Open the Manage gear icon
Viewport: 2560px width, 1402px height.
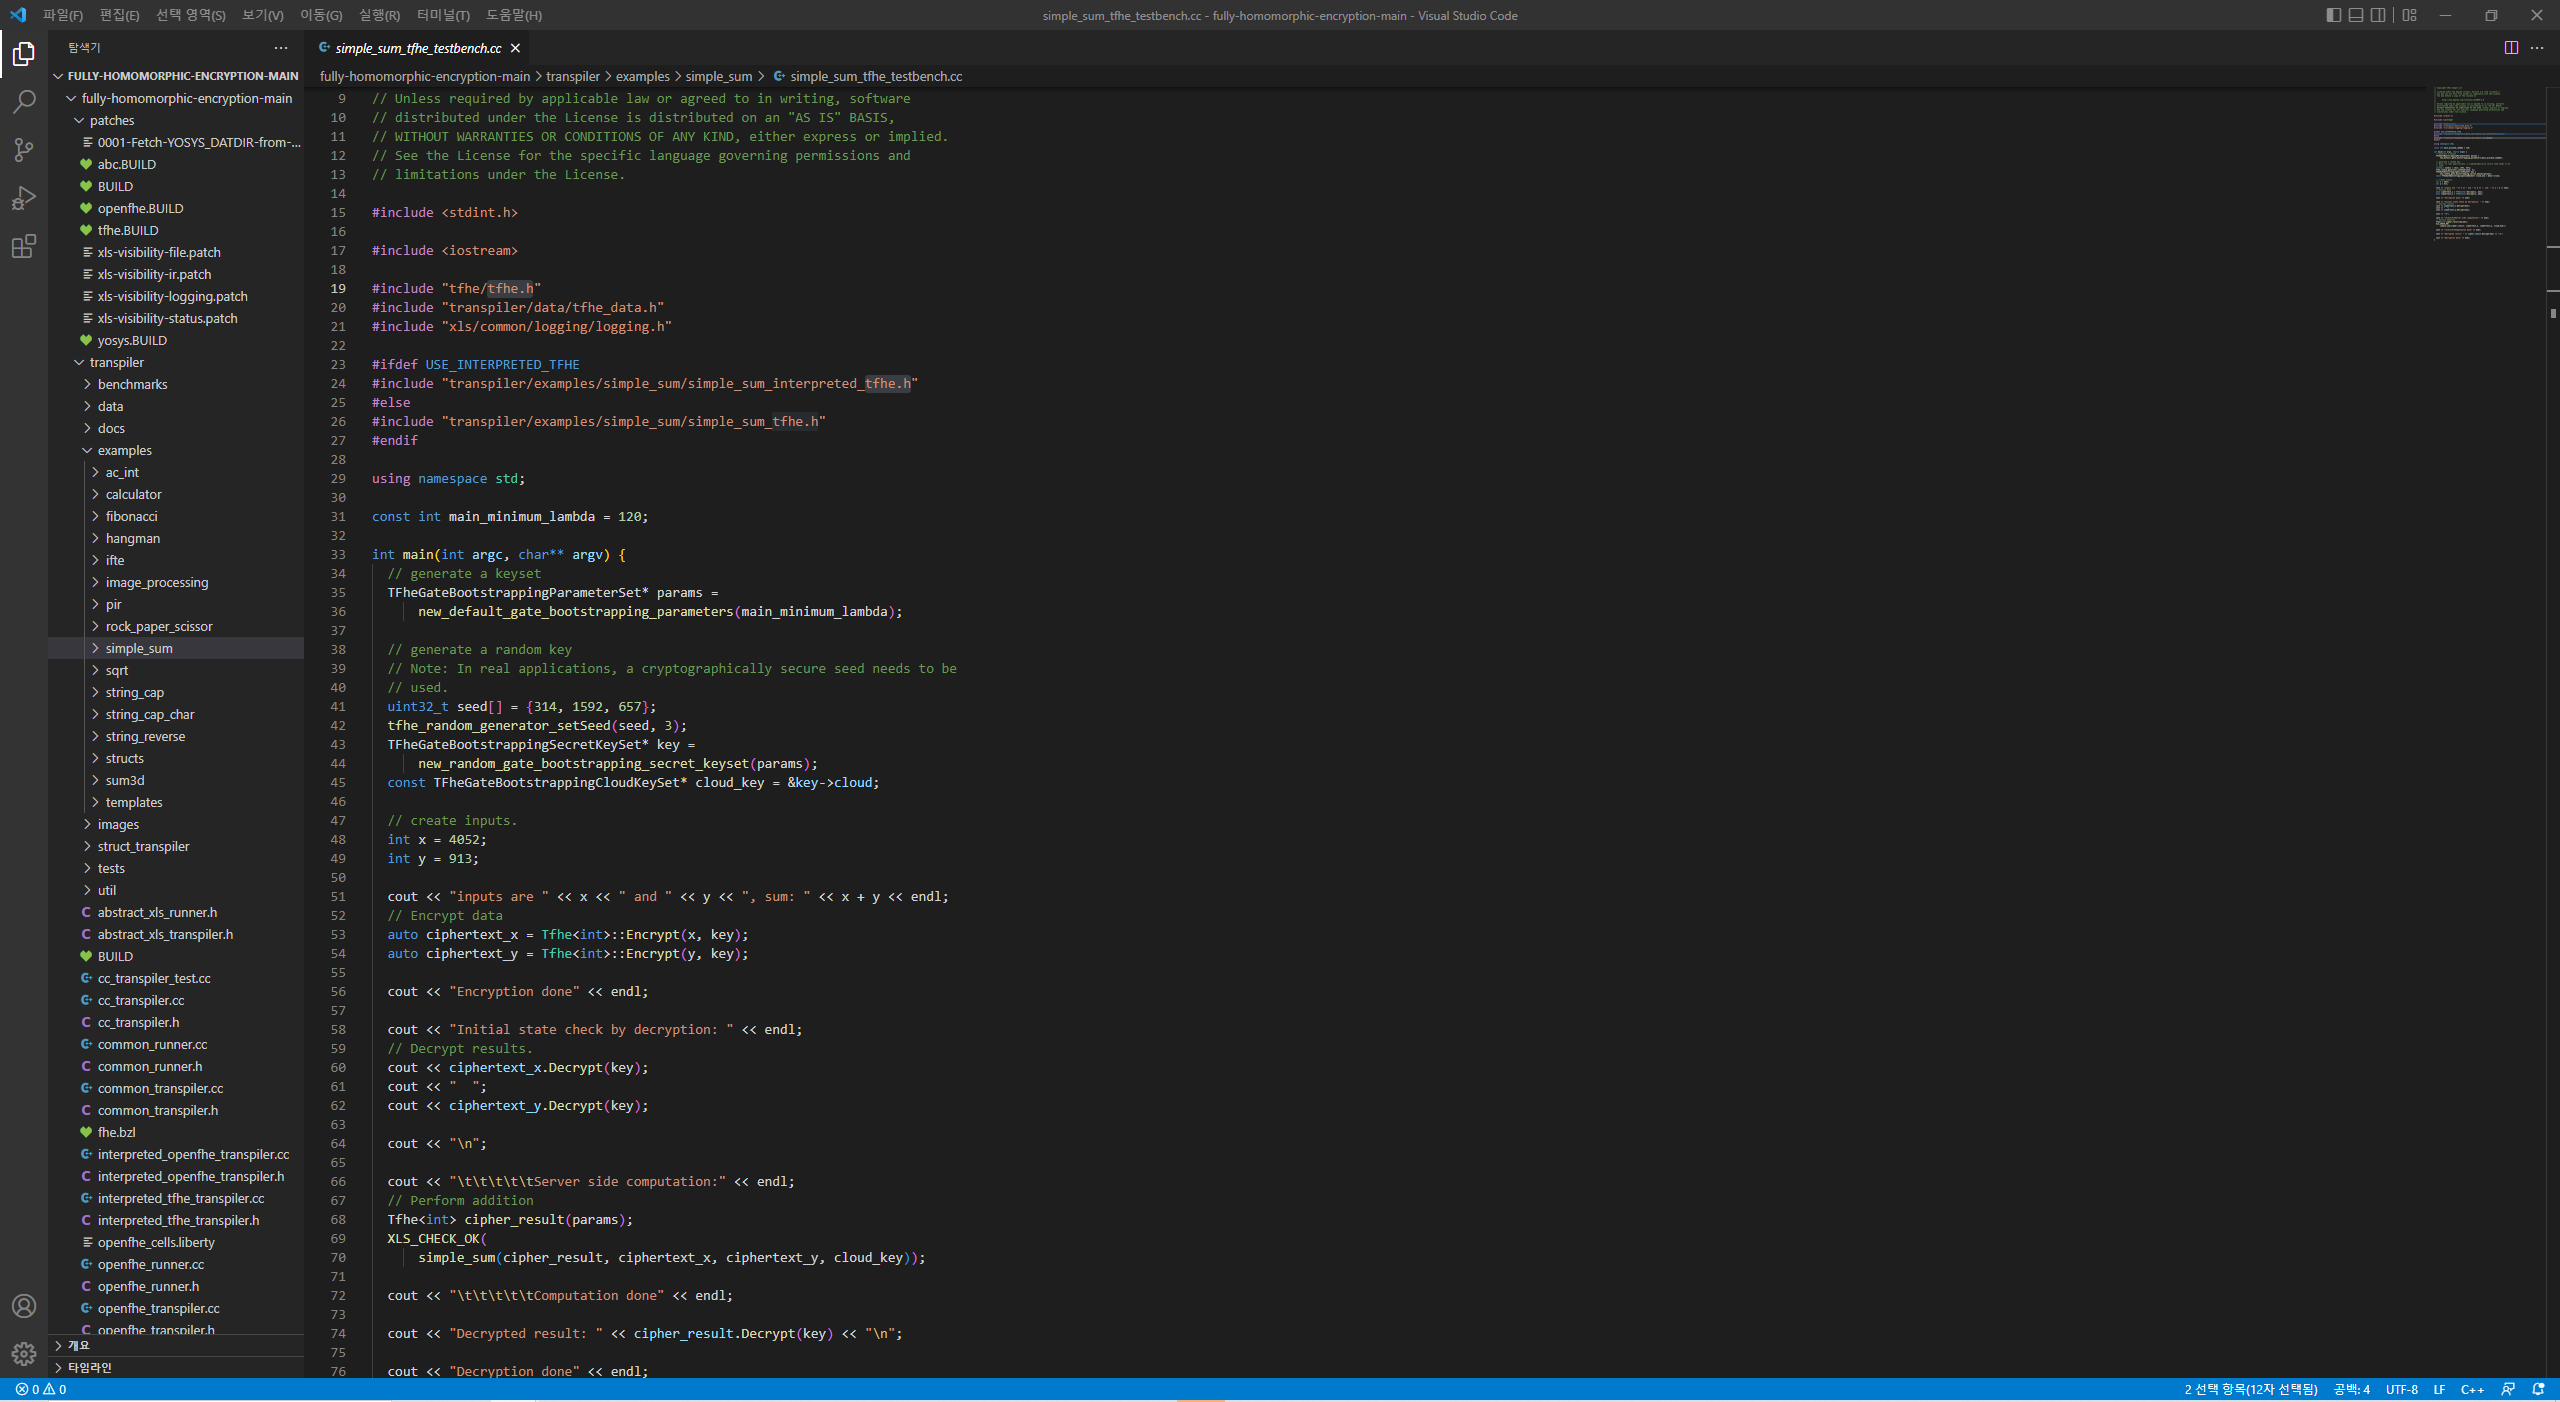point(24,1354)
